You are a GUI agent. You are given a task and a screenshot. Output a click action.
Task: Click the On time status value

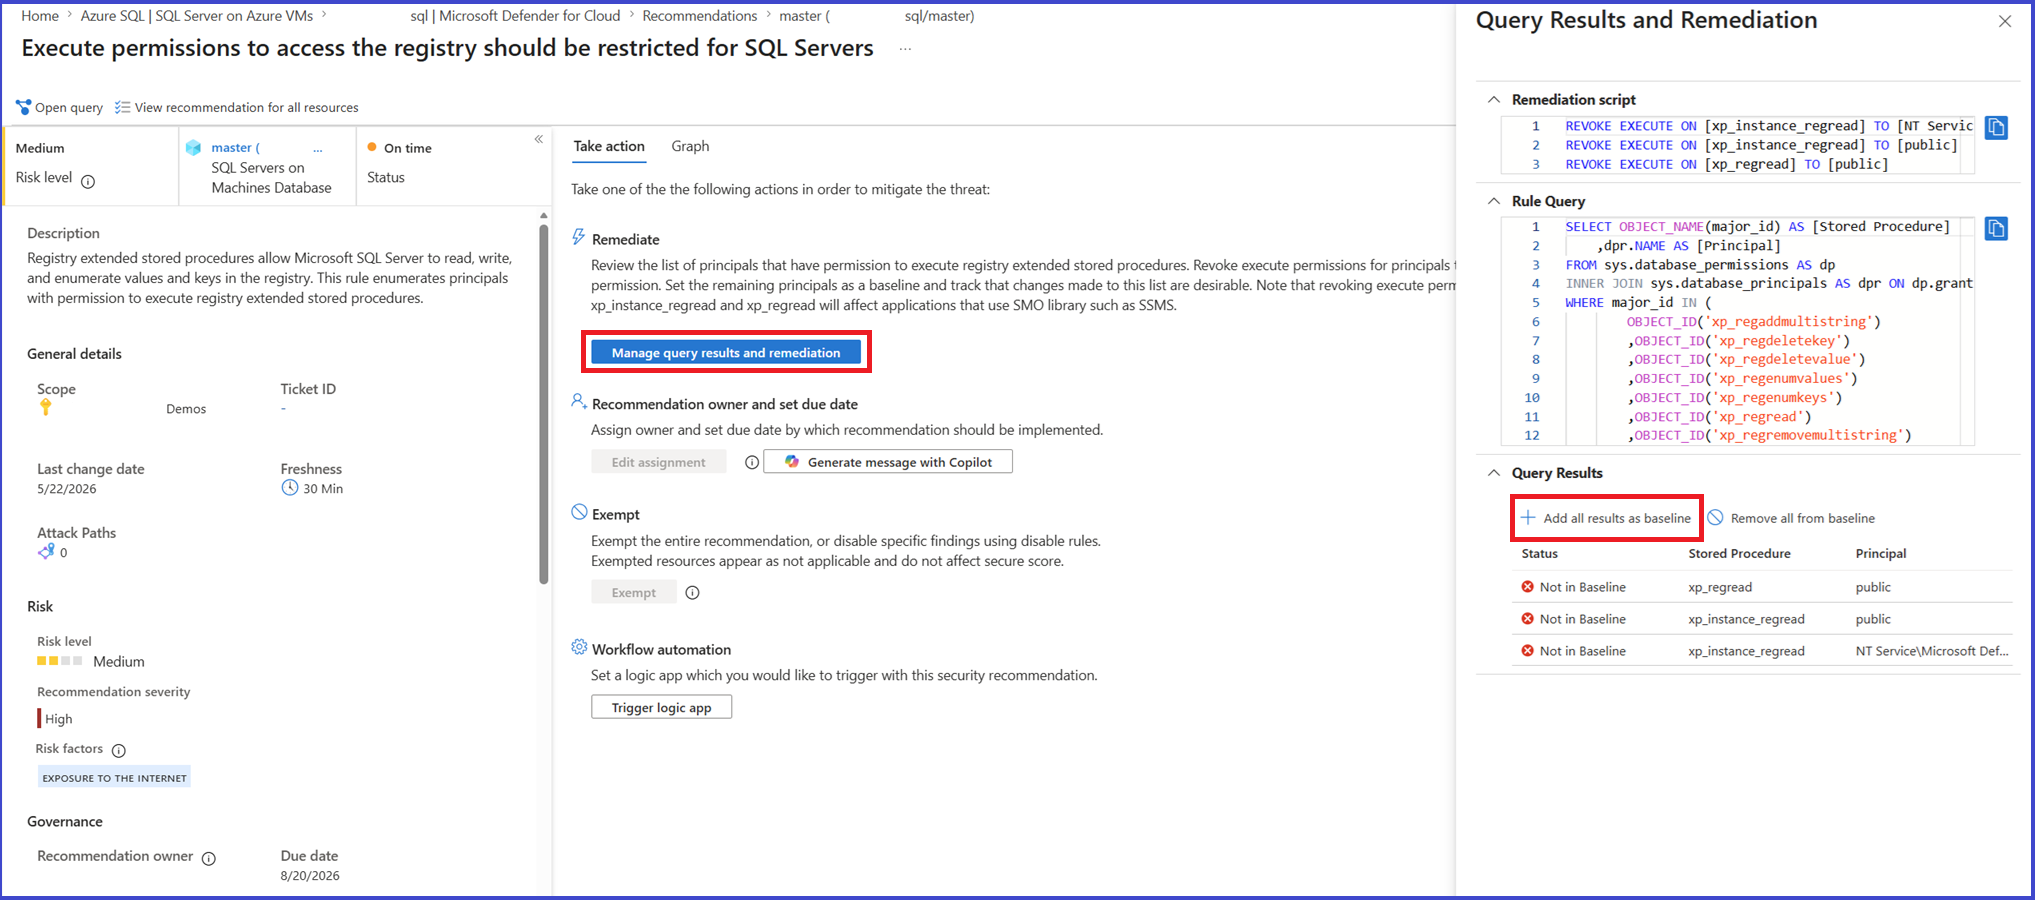point(408,148)
